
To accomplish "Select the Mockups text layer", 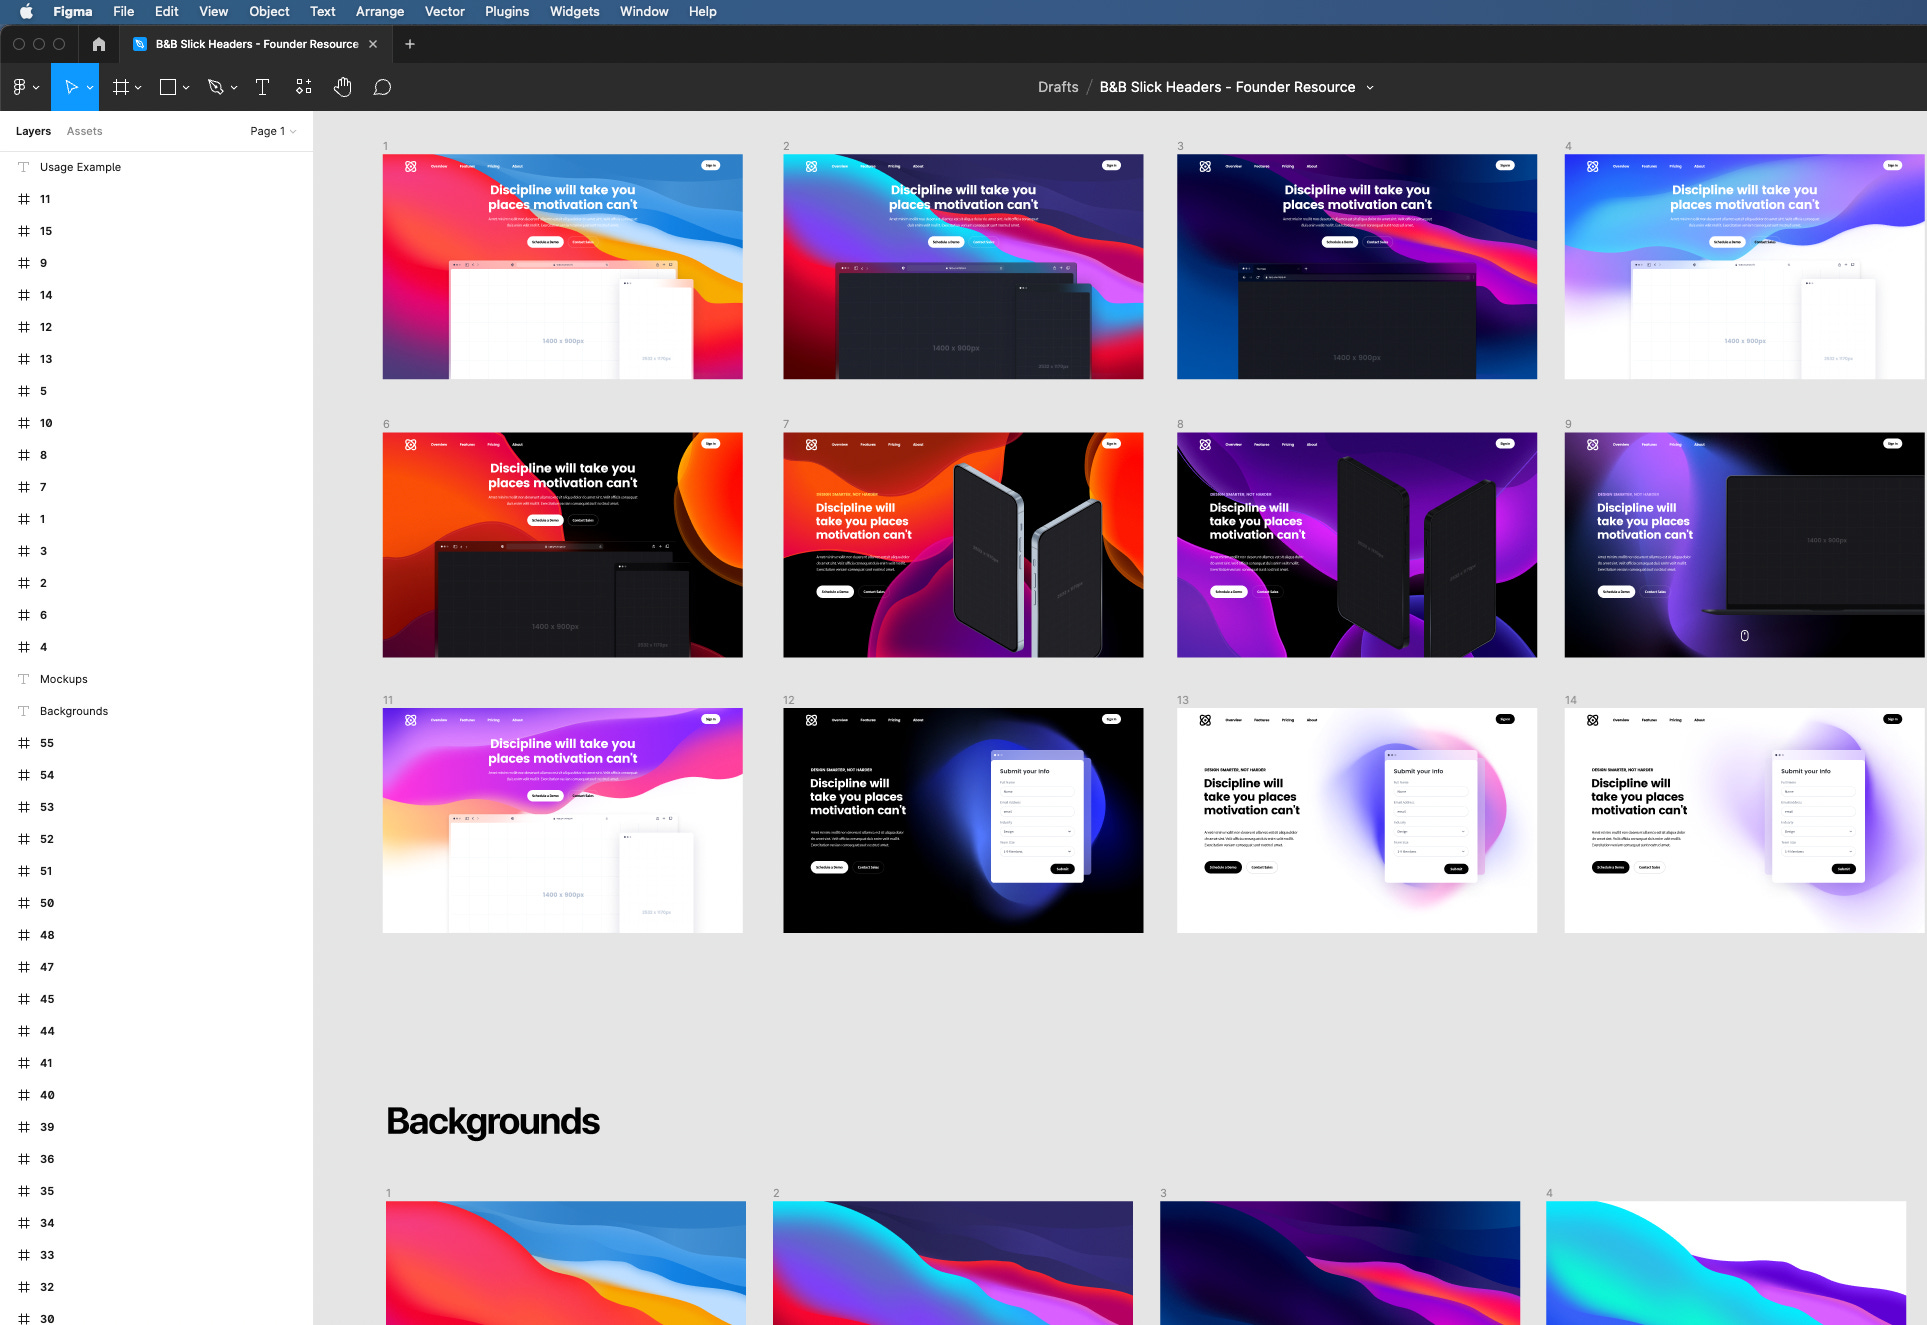I will point(64,679).
